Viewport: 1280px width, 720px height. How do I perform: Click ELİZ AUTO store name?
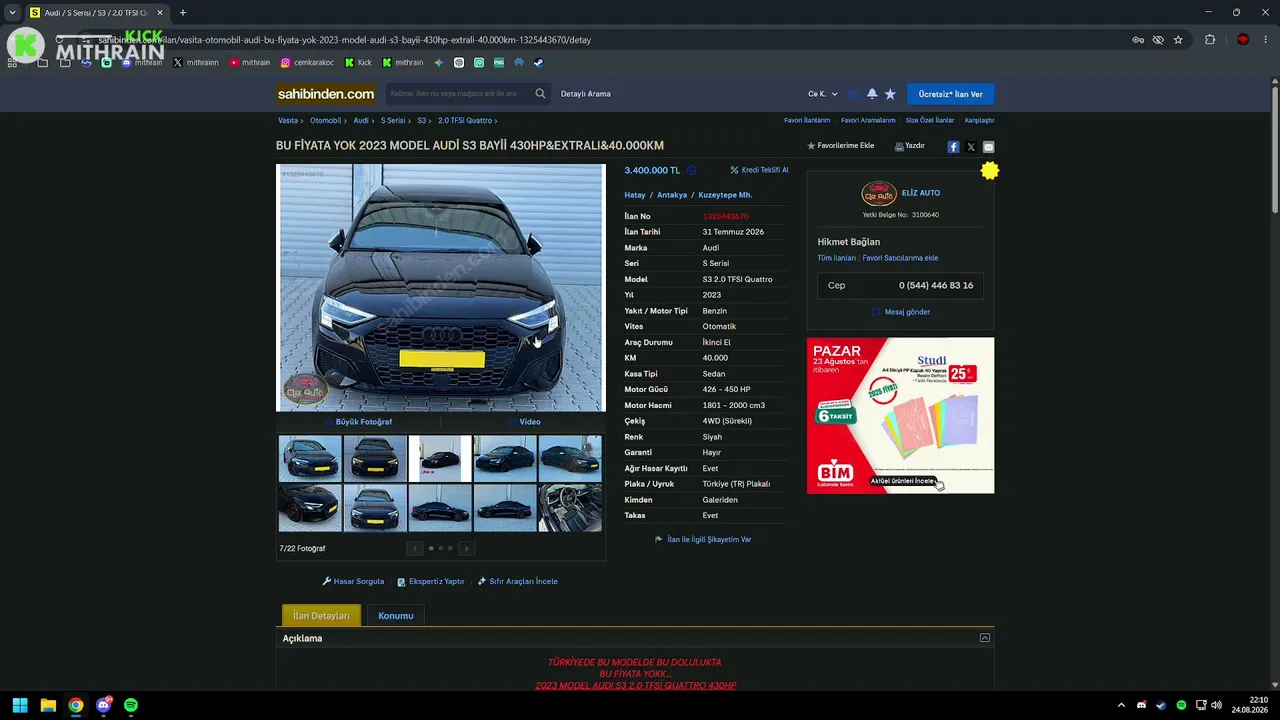[921, 193]
